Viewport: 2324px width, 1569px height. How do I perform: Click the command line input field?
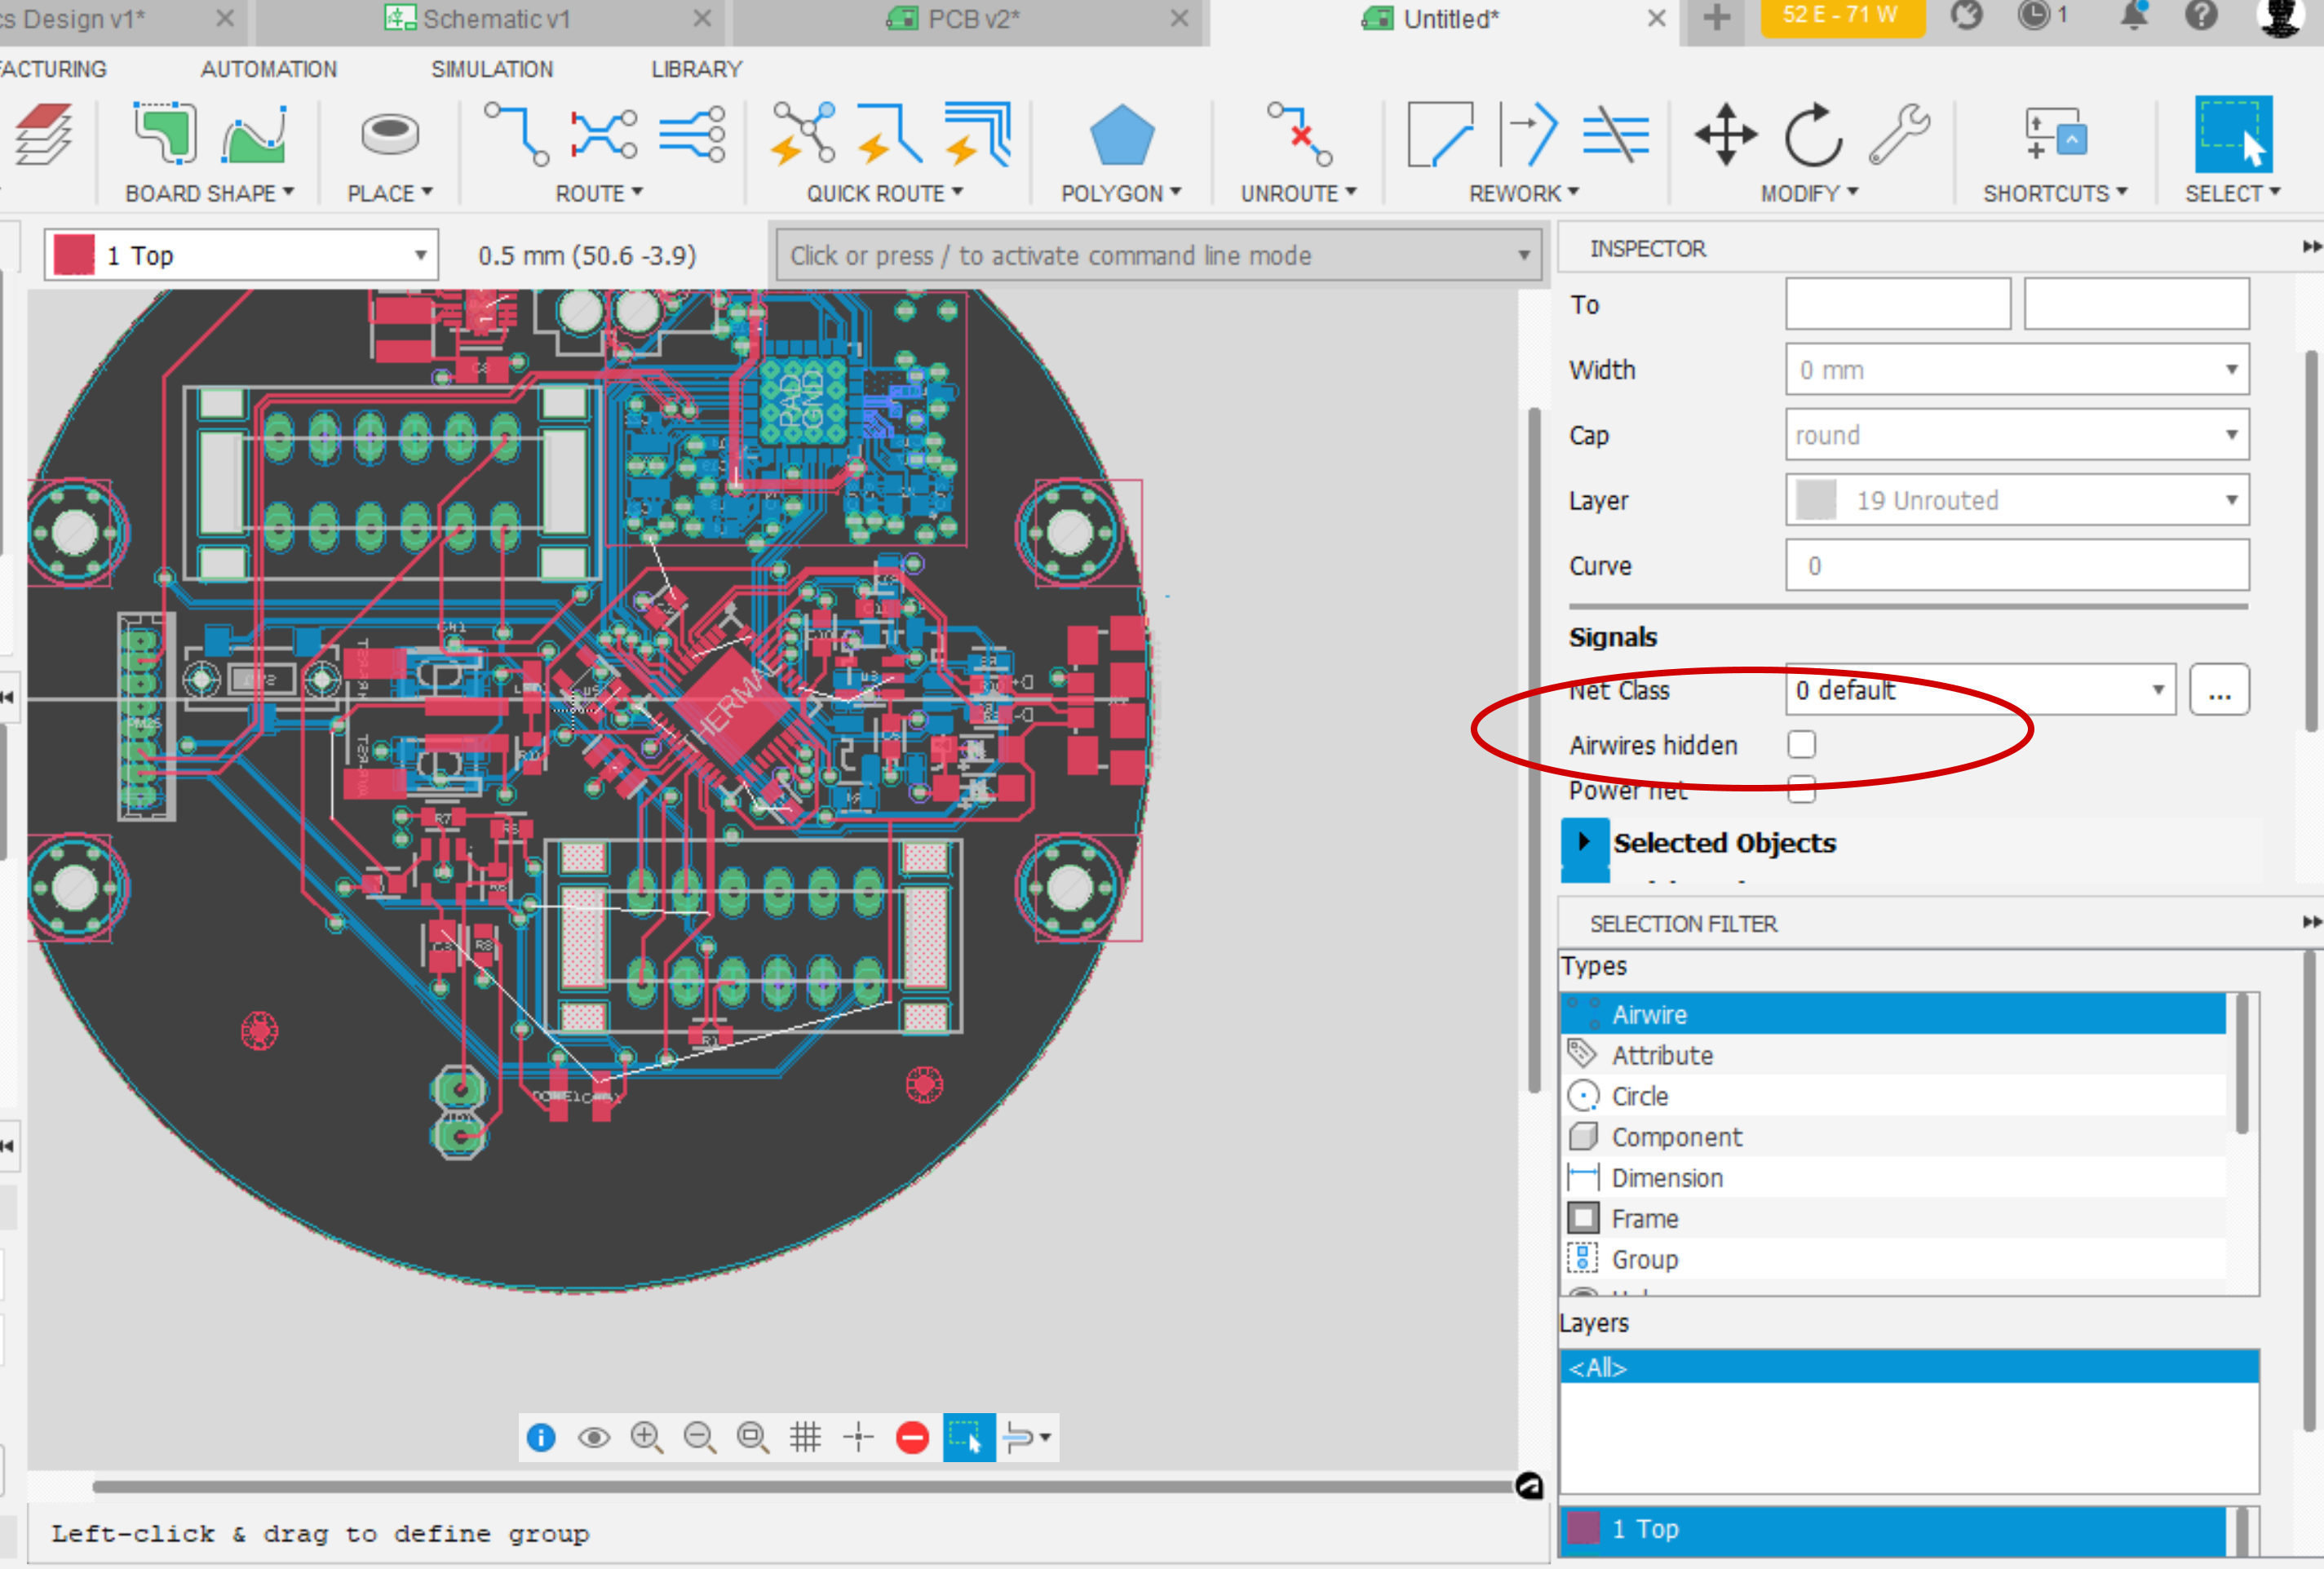point(1140,255)
